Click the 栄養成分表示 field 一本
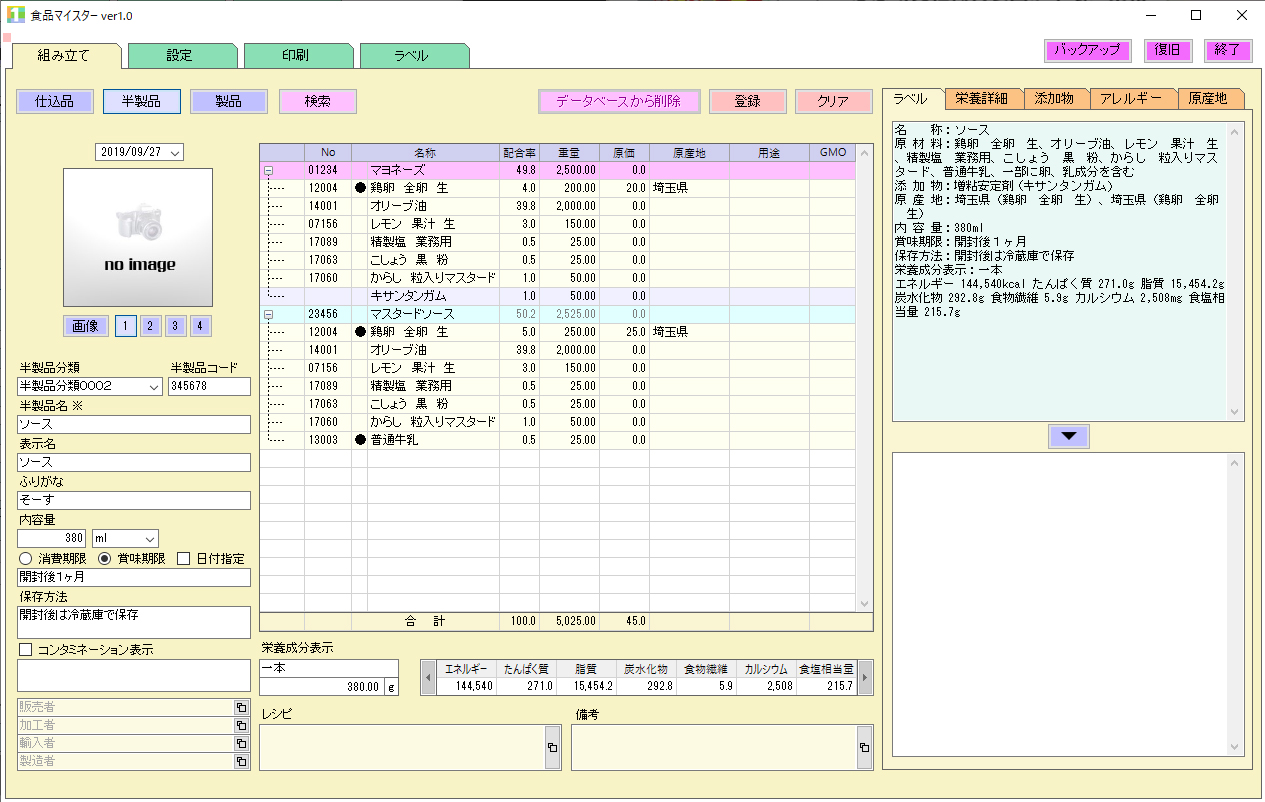The image size is (1265, 802). pyautogui.click(x=329, y=668)
